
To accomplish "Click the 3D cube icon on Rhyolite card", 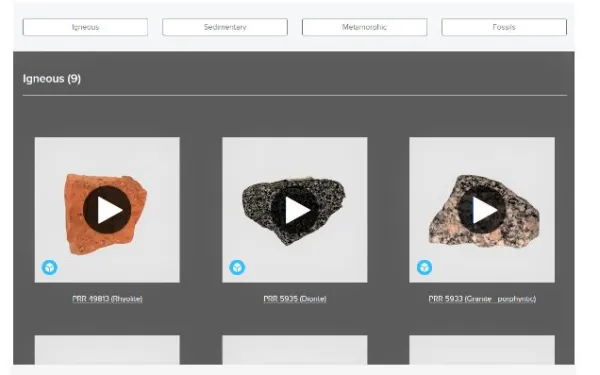I will tap(50, 267).
